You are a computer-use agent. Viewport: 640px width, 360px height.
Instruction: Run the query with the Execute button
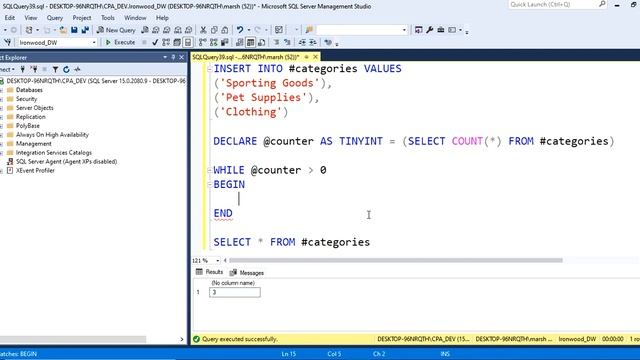coord(120,42)
